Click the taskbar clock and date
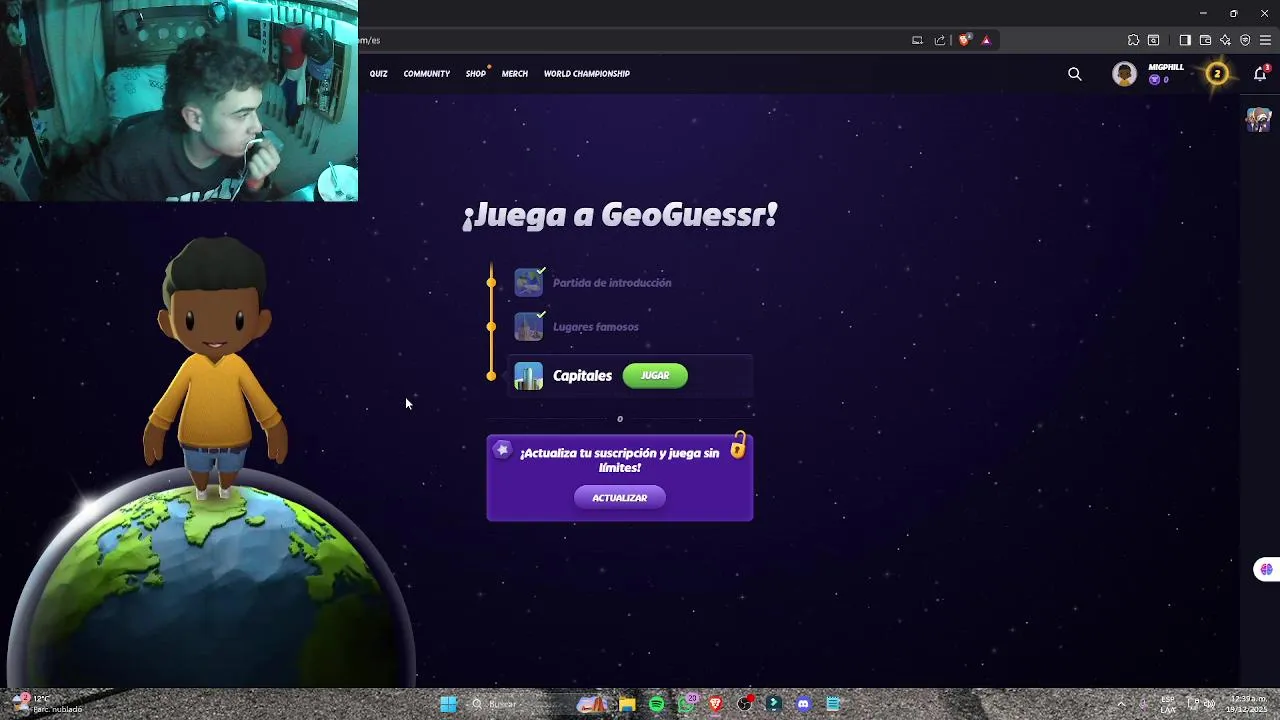Viewport: 1280px width, 720px height. coord(1247,704)
